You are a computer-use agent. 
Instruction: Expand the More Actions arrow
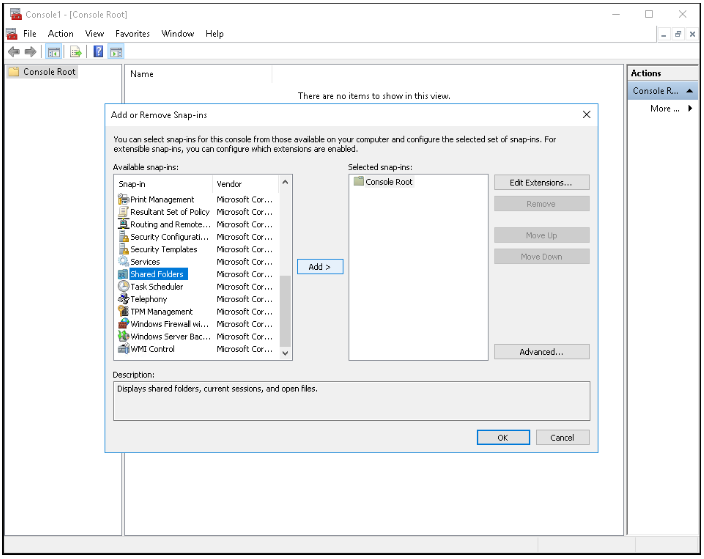coord(689,108)
